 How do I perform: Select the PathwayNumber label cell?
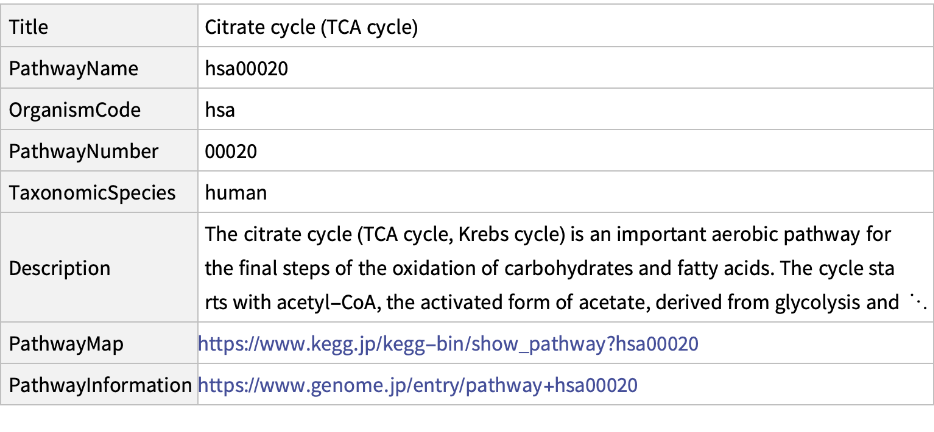(83, 151)
